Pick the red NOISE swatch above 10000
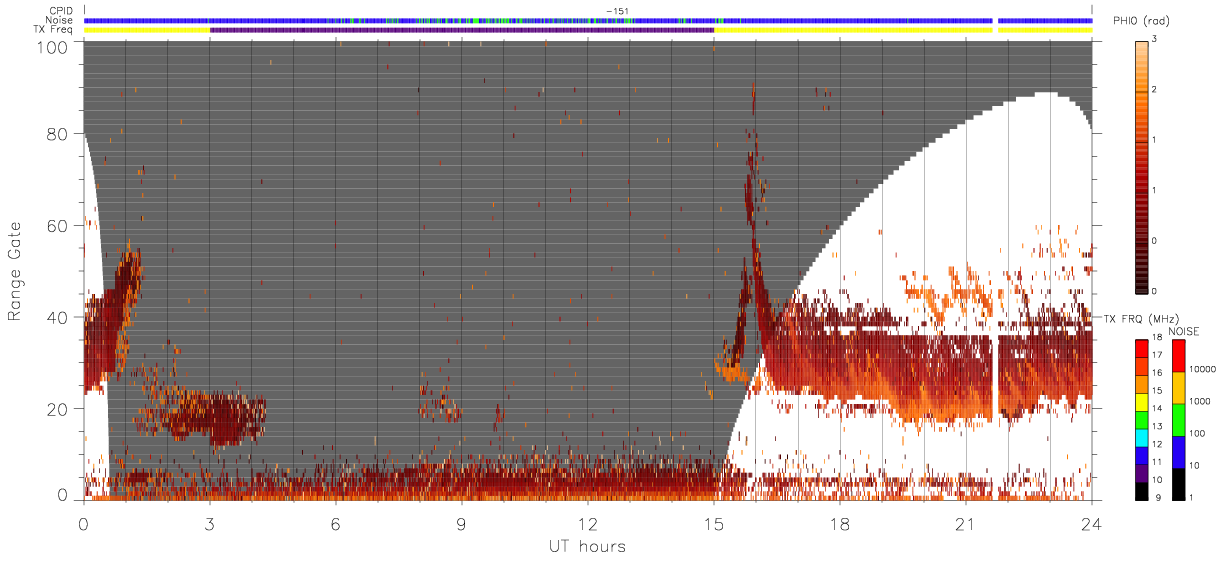This screenshot has width=1228, height=567. pyautogui.click(x=1178, y=356)
